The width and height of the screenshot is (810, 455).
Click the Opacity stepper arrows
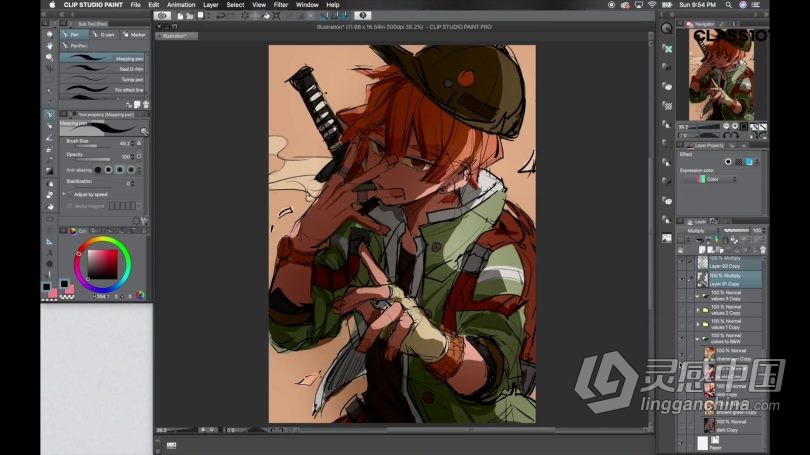coord(133,156)
